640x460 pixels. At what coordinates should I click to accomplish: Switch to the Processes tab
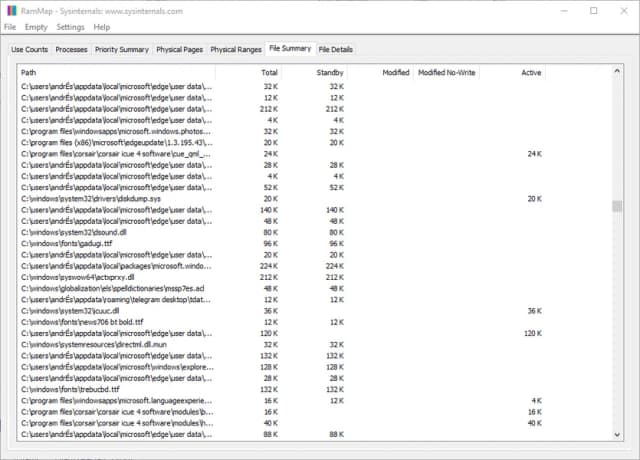point(71,49)
